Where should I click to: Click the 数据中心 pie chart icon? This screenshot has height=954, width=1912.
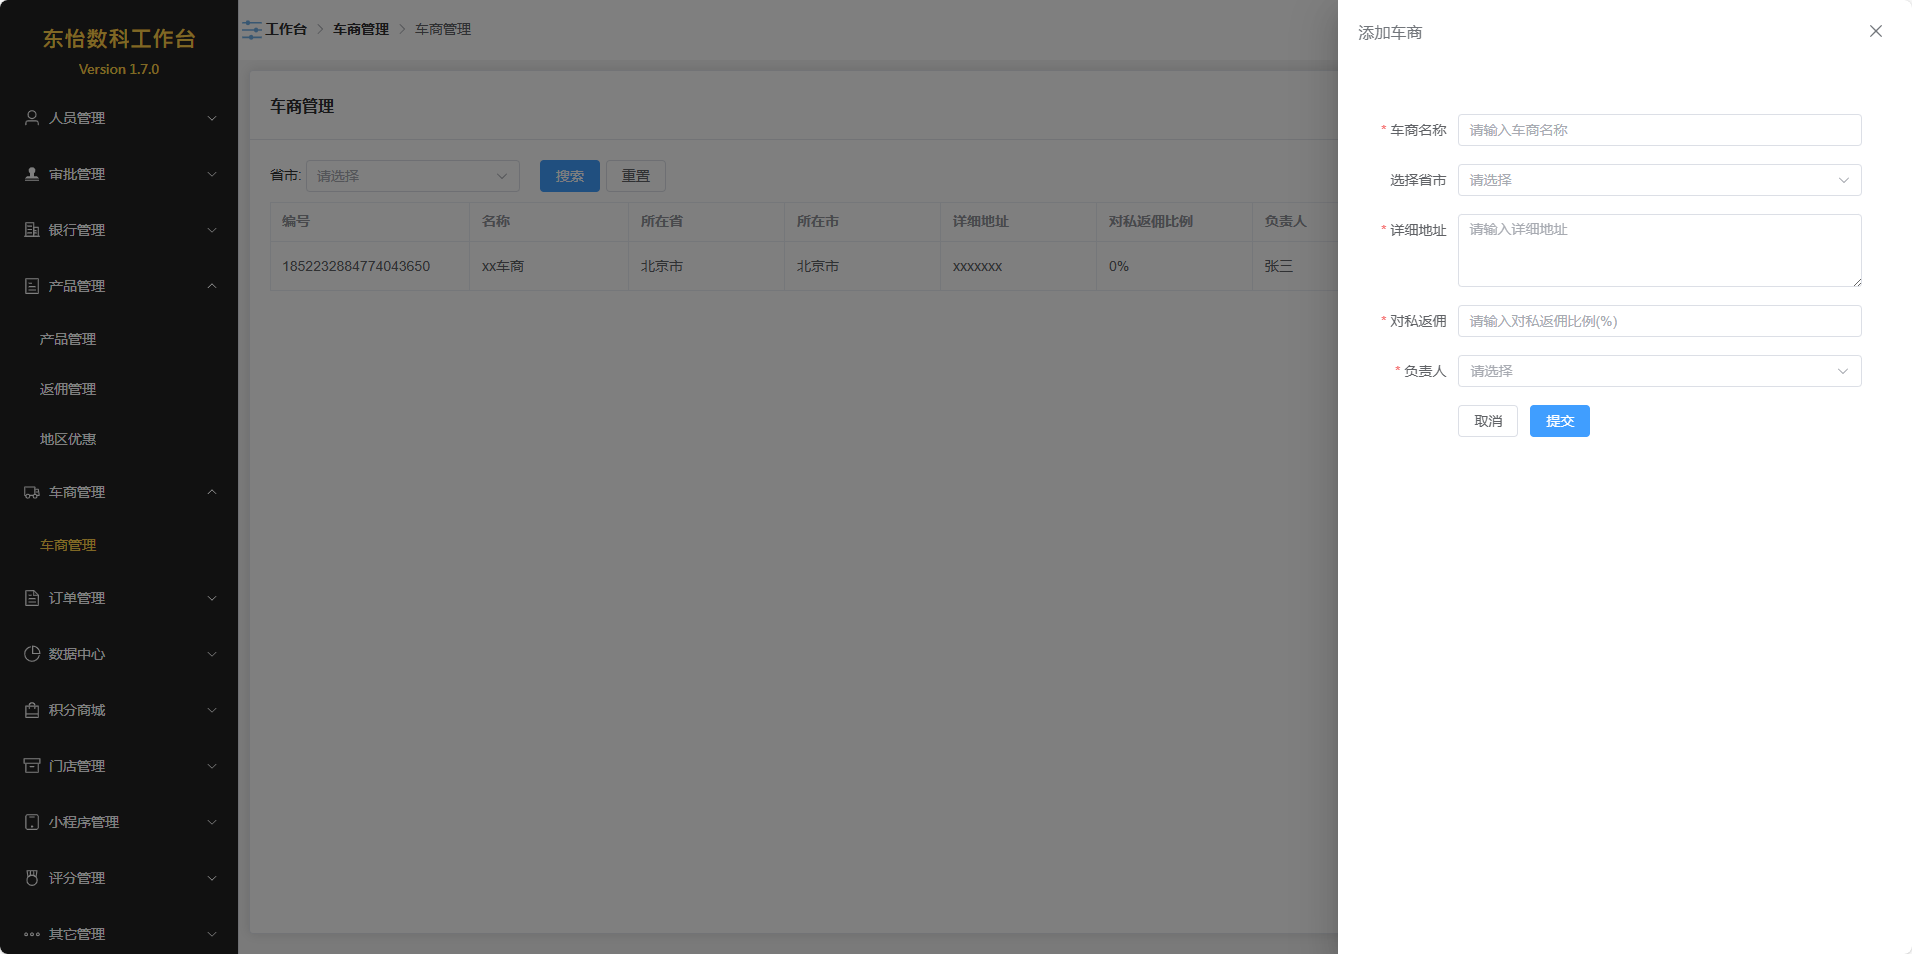(32, 654)
